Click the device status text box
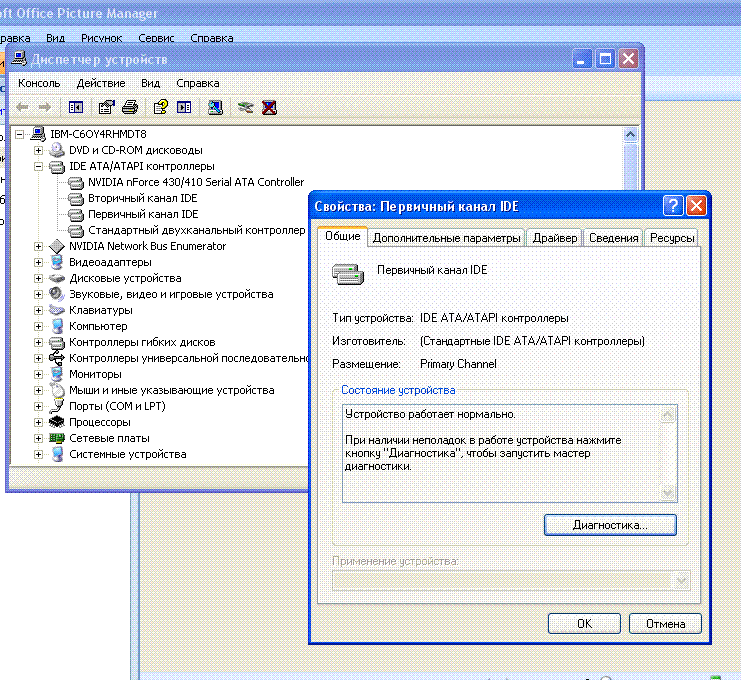 point(510,453)
